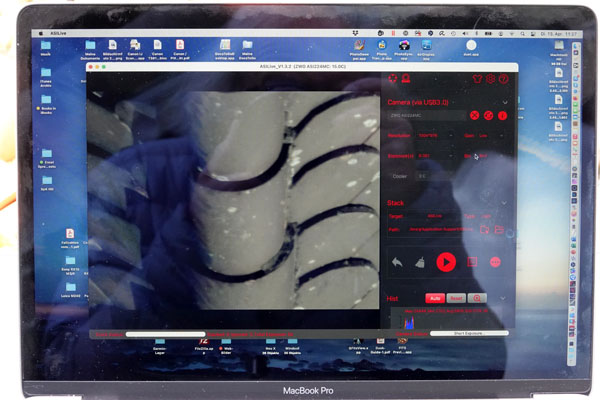This screenshot has width=600, height=400.
Task: Click the broom clear-stack icon
Action: click(x=420, y=263)
